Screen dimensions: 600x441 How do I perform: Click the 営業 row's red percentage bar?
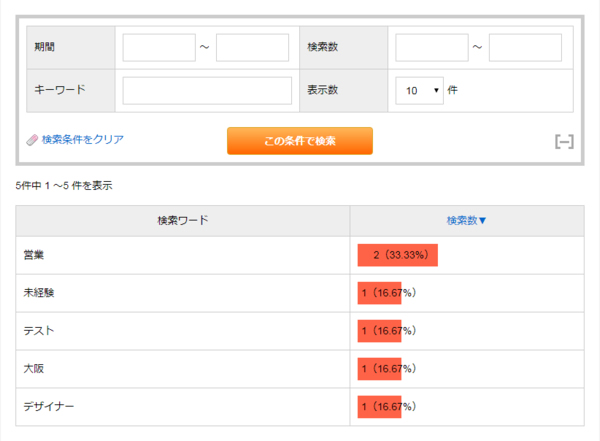pos(398,255)
